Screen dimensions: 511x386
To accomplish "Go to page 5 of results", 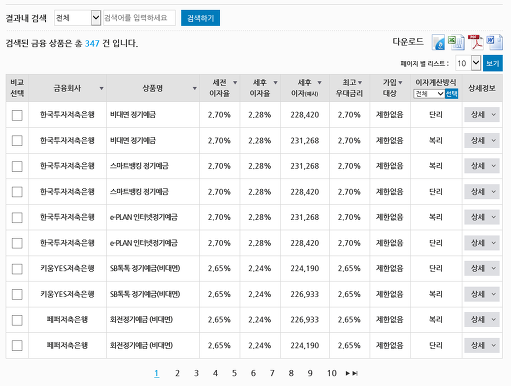I will (234, 373).
